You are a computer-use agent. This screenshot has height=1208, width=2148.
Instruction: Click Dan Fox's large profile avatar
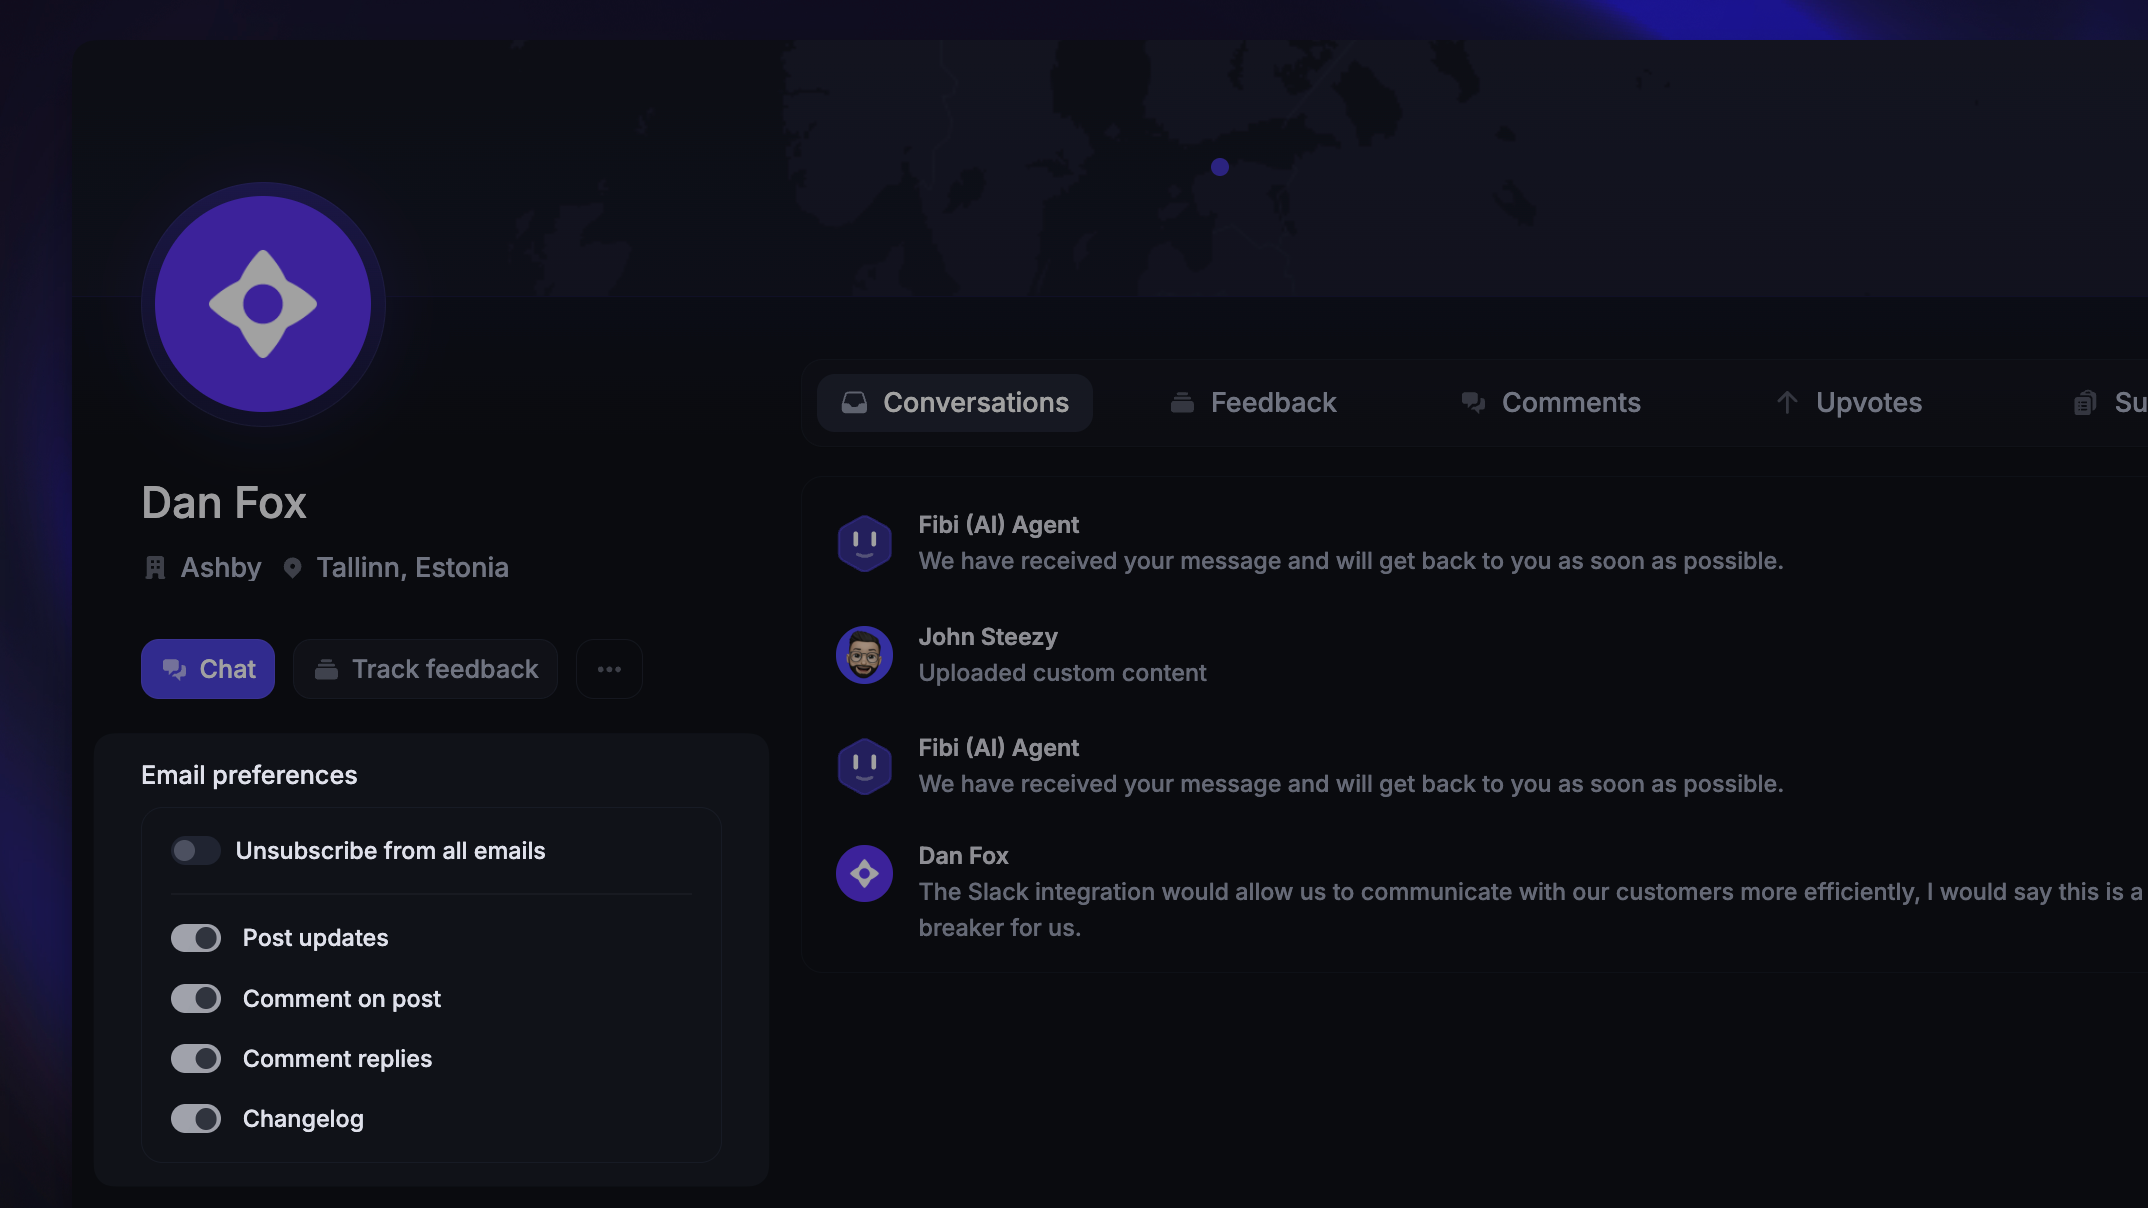click(x=263, y=304)
